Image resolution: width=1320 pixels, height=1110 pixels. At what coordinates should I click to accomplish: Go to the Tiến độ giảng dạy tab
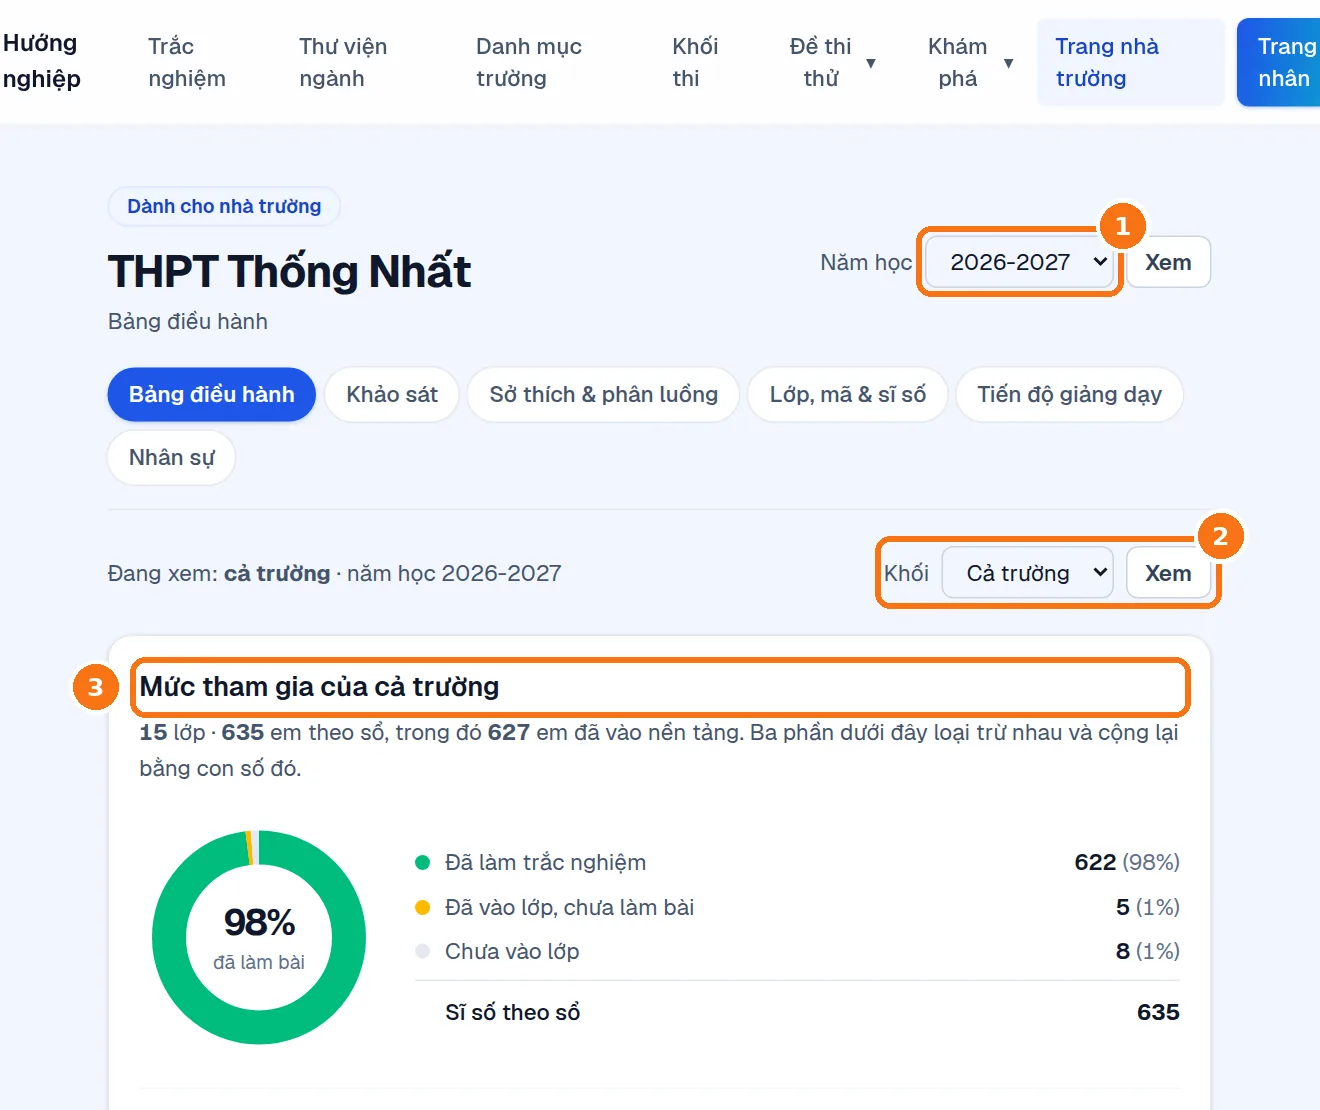pyautogui.click(x=1069, y=394)
